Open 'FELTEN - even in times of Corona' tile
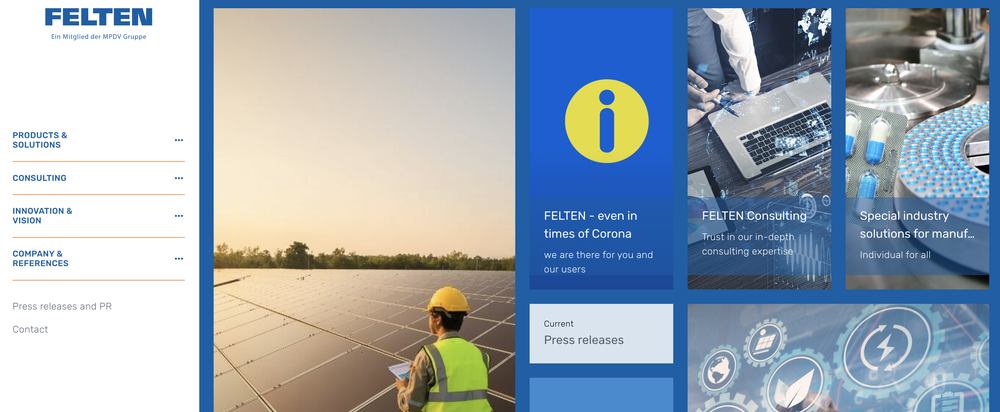 pos(601,149)
